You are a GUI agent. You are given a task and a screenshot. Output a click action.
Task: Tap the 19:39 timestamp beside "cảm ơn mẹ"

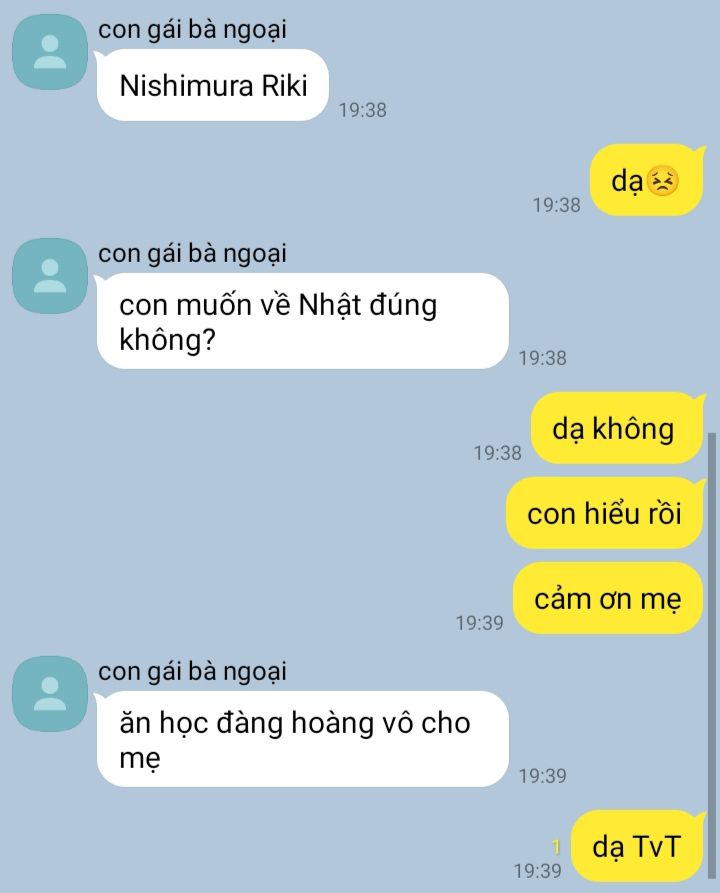click(480, 623)
